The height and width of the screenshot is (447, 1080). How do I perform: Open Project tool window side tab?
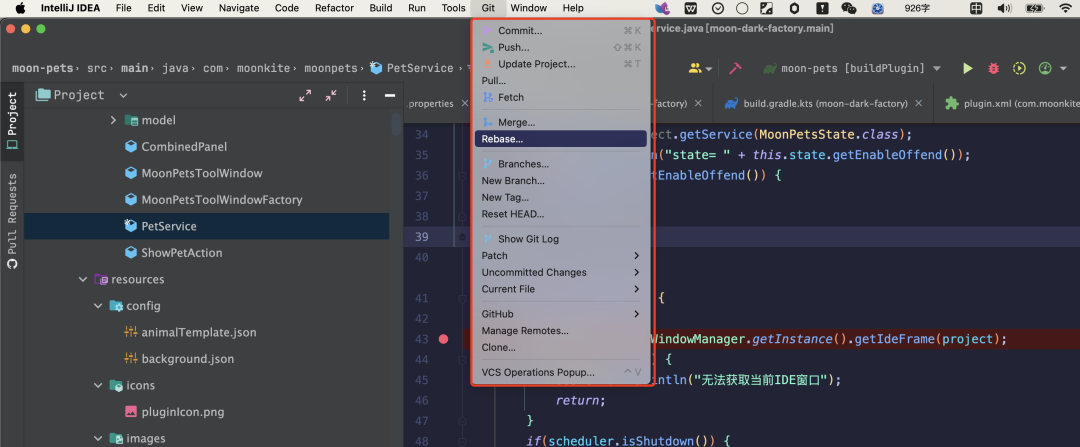[12, 123]
